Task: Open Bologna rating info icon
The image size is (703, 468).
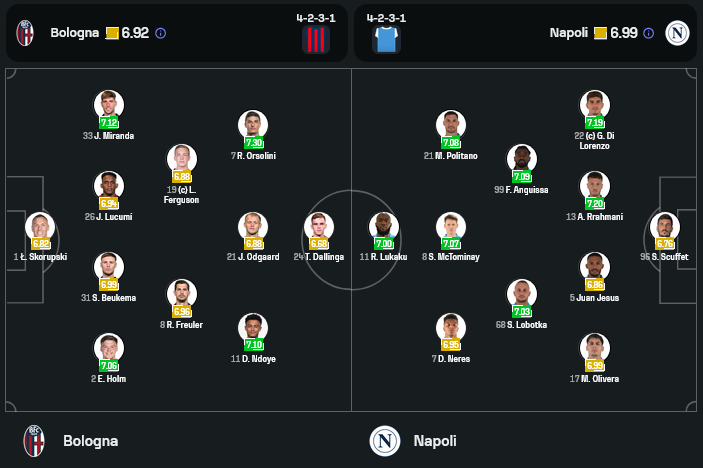Action: pos(161,33)
